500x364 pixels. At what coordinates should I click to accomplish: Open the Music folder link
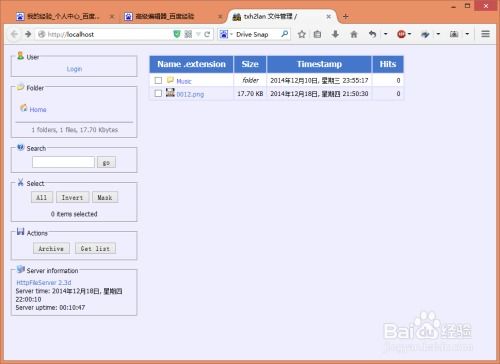[x=184, y=81]
